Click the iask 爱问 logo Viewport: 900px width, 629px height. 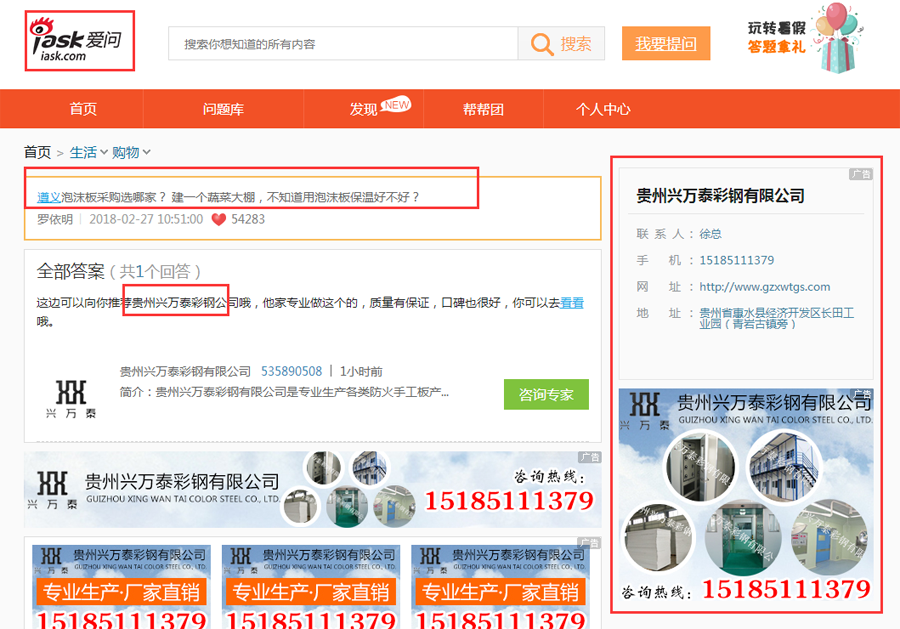pyautogui.click(x=76, y=40)
